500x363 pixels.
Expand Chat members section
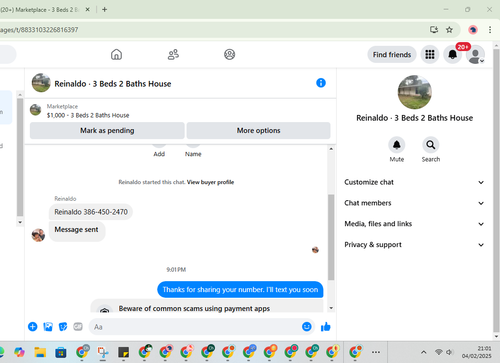click(414, 203)
